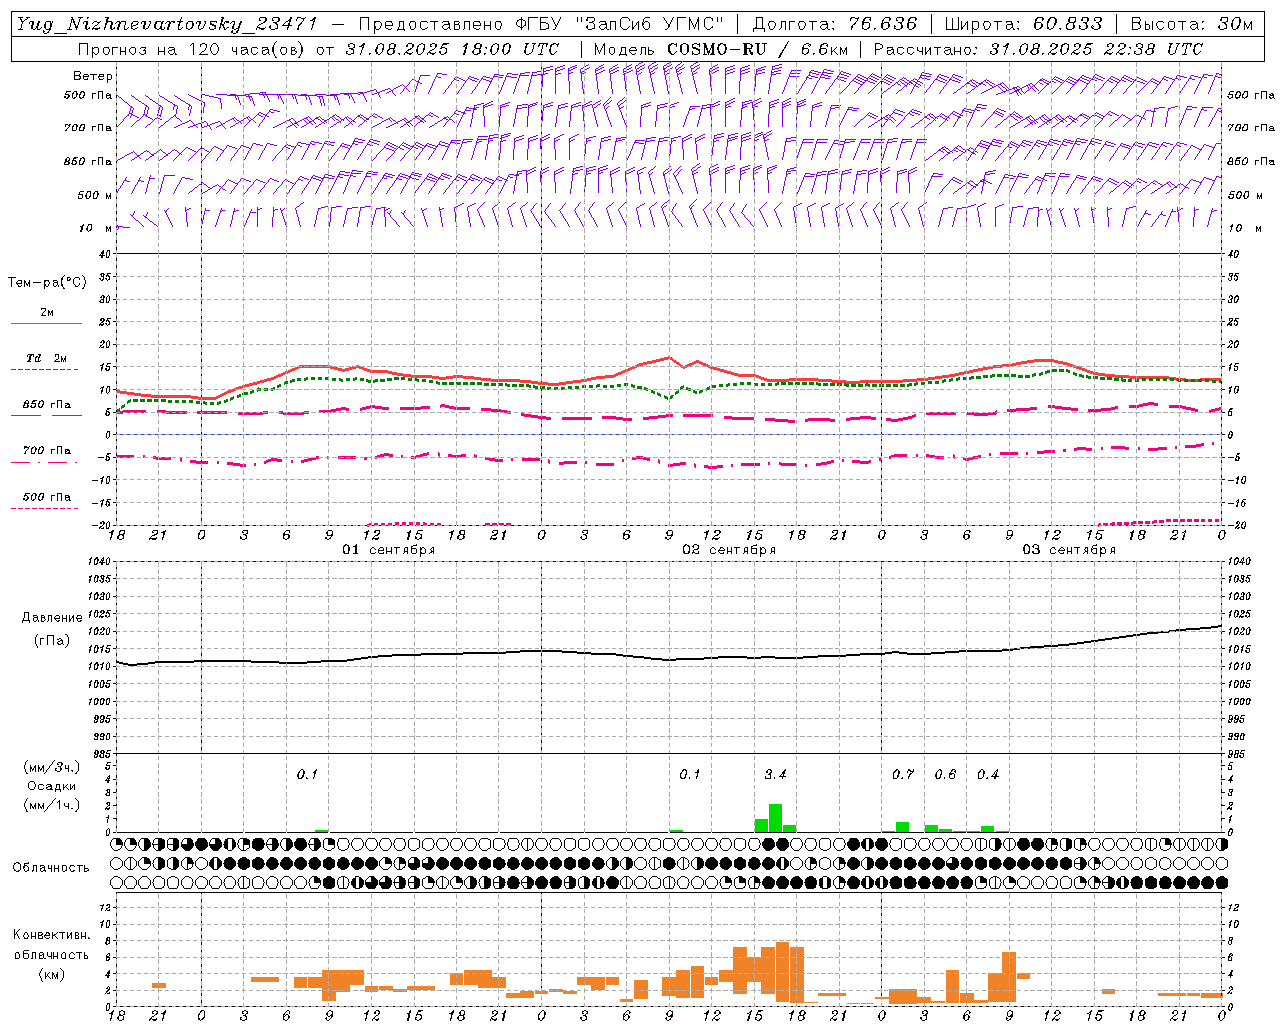Select the 03 сентября date label
This screenshot has height=1024, width=1280.
[x=1069, y=550]
